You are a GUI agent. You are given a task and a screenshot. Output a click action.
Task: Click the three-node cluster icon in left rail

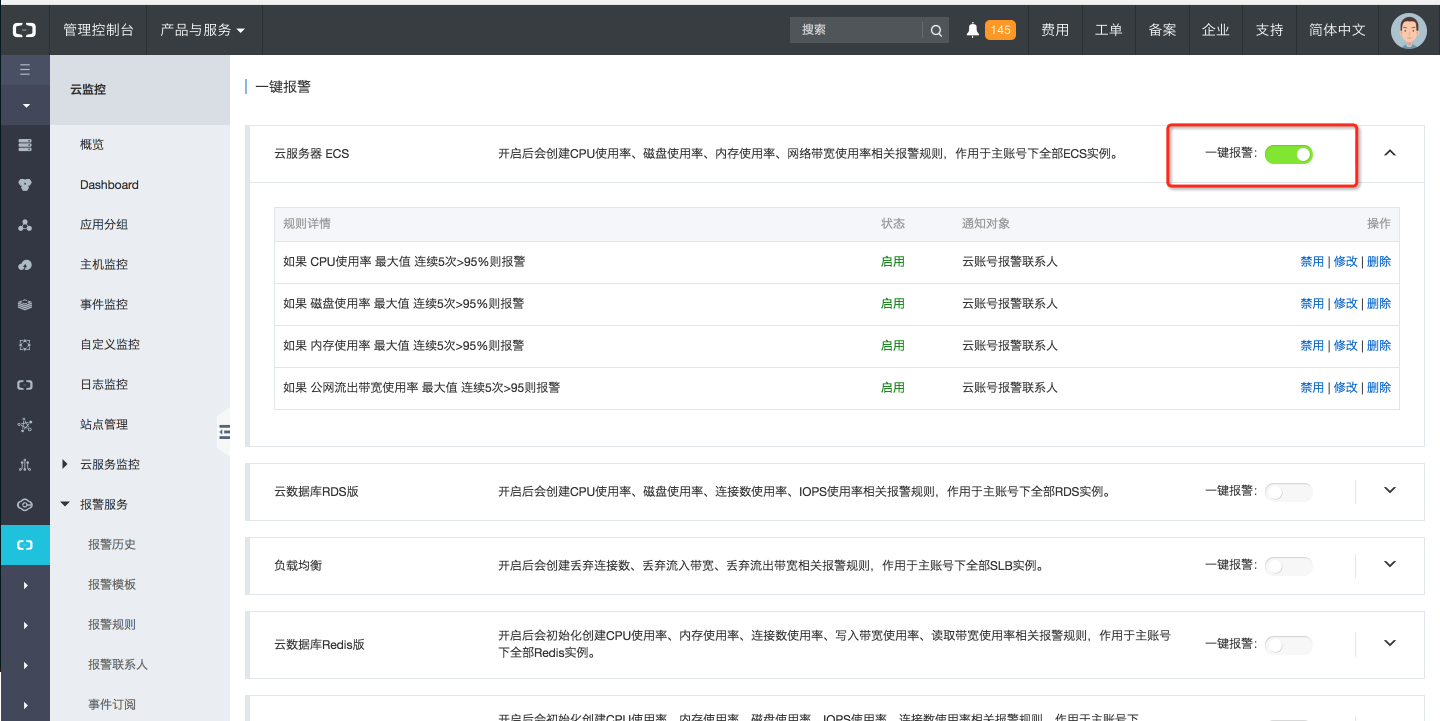(25, 225)
